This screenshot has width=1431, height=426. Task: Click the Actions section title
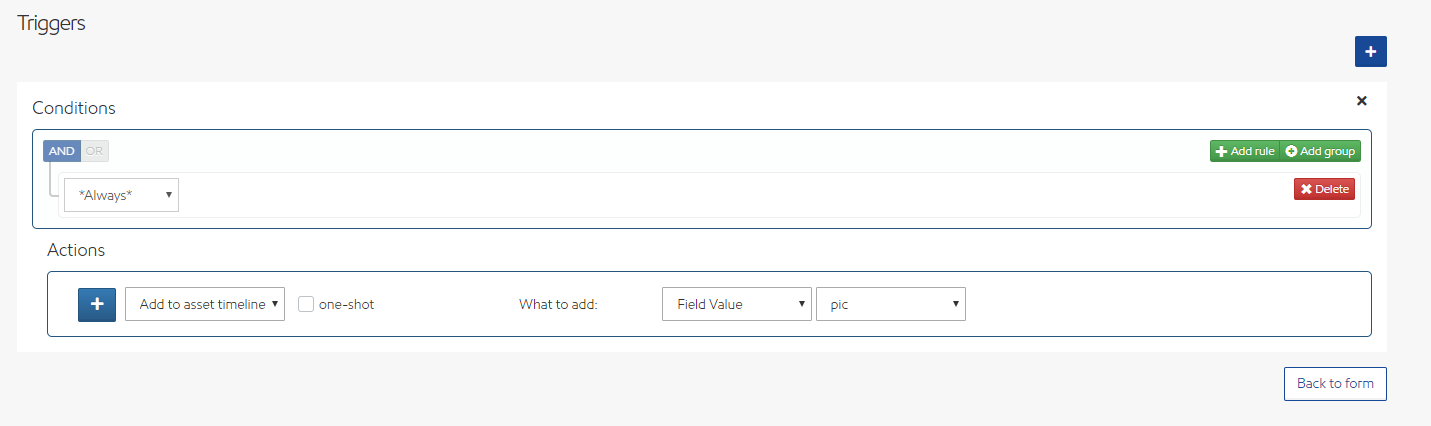[x=76, y=250]
